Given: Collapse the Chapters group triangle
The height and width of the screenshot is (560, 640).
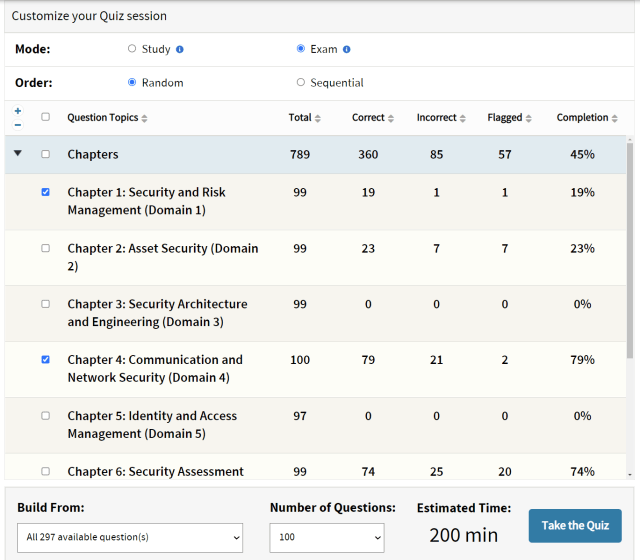Looking at the screenshot, I should pos(17,154).
